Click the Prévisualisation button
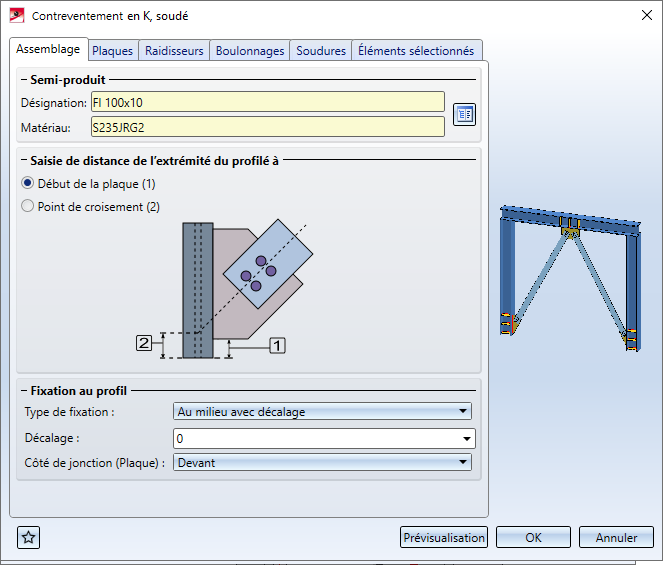 tap(444, 537)
